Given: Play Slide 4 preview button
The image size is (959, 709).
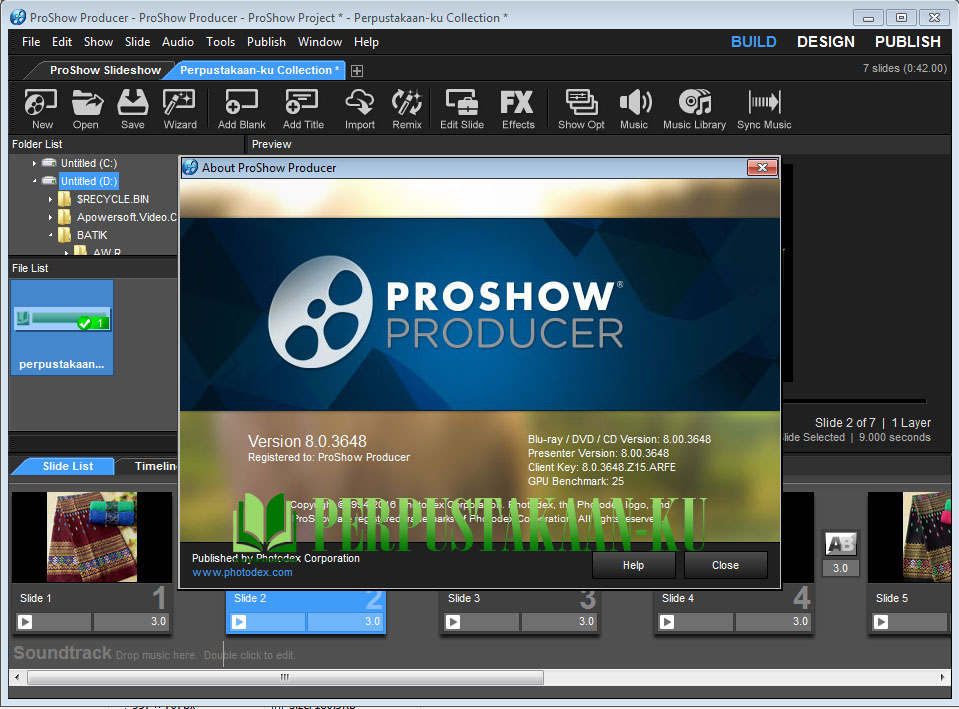Looking at the screenshot, I should (667, 622).
